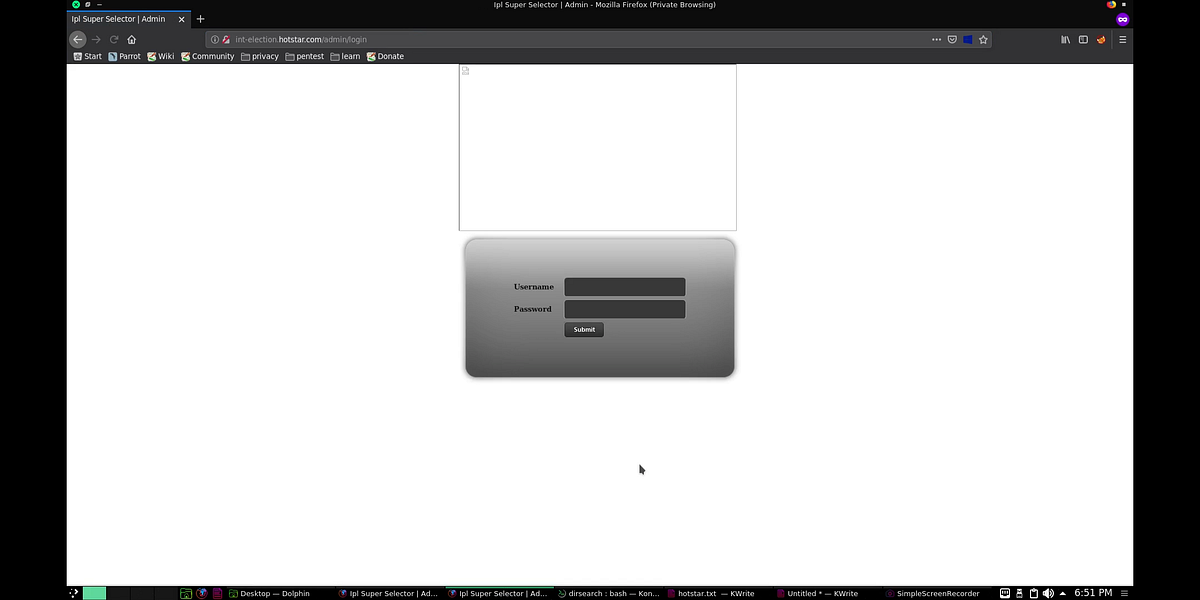Screen dimensions: 1200x600
Task: Close the Ipl Super Selector tab
Action: tap(181, 19)
